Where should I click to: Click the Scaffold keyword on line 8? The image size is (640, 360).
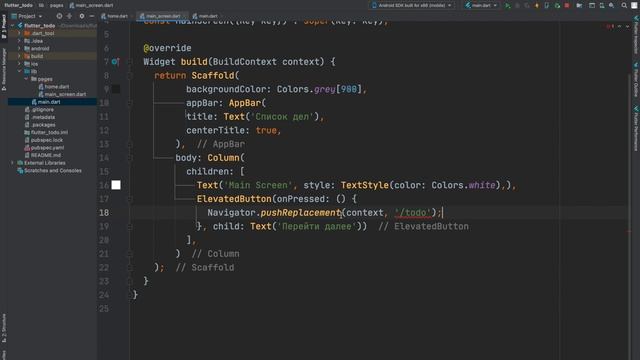213,76
